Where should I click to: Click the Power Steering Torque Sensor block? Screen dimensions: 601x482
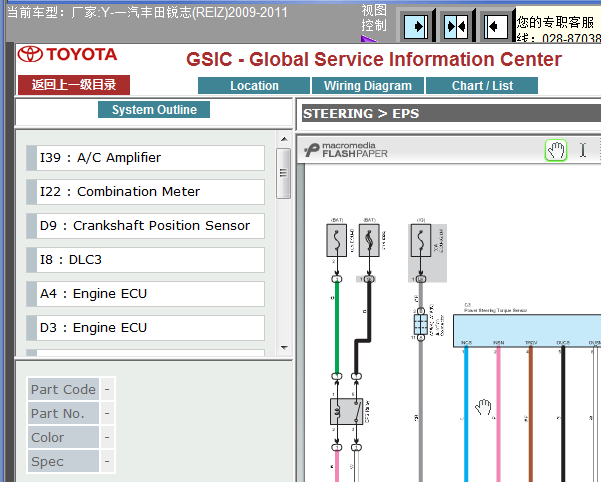[x=527, y=331]
